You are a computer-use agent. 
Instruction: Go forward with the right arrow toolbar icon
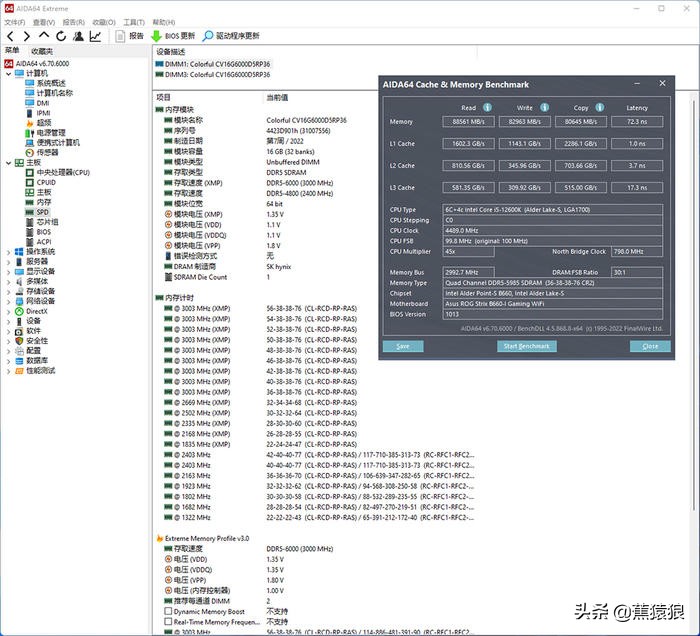coord(27,36)
